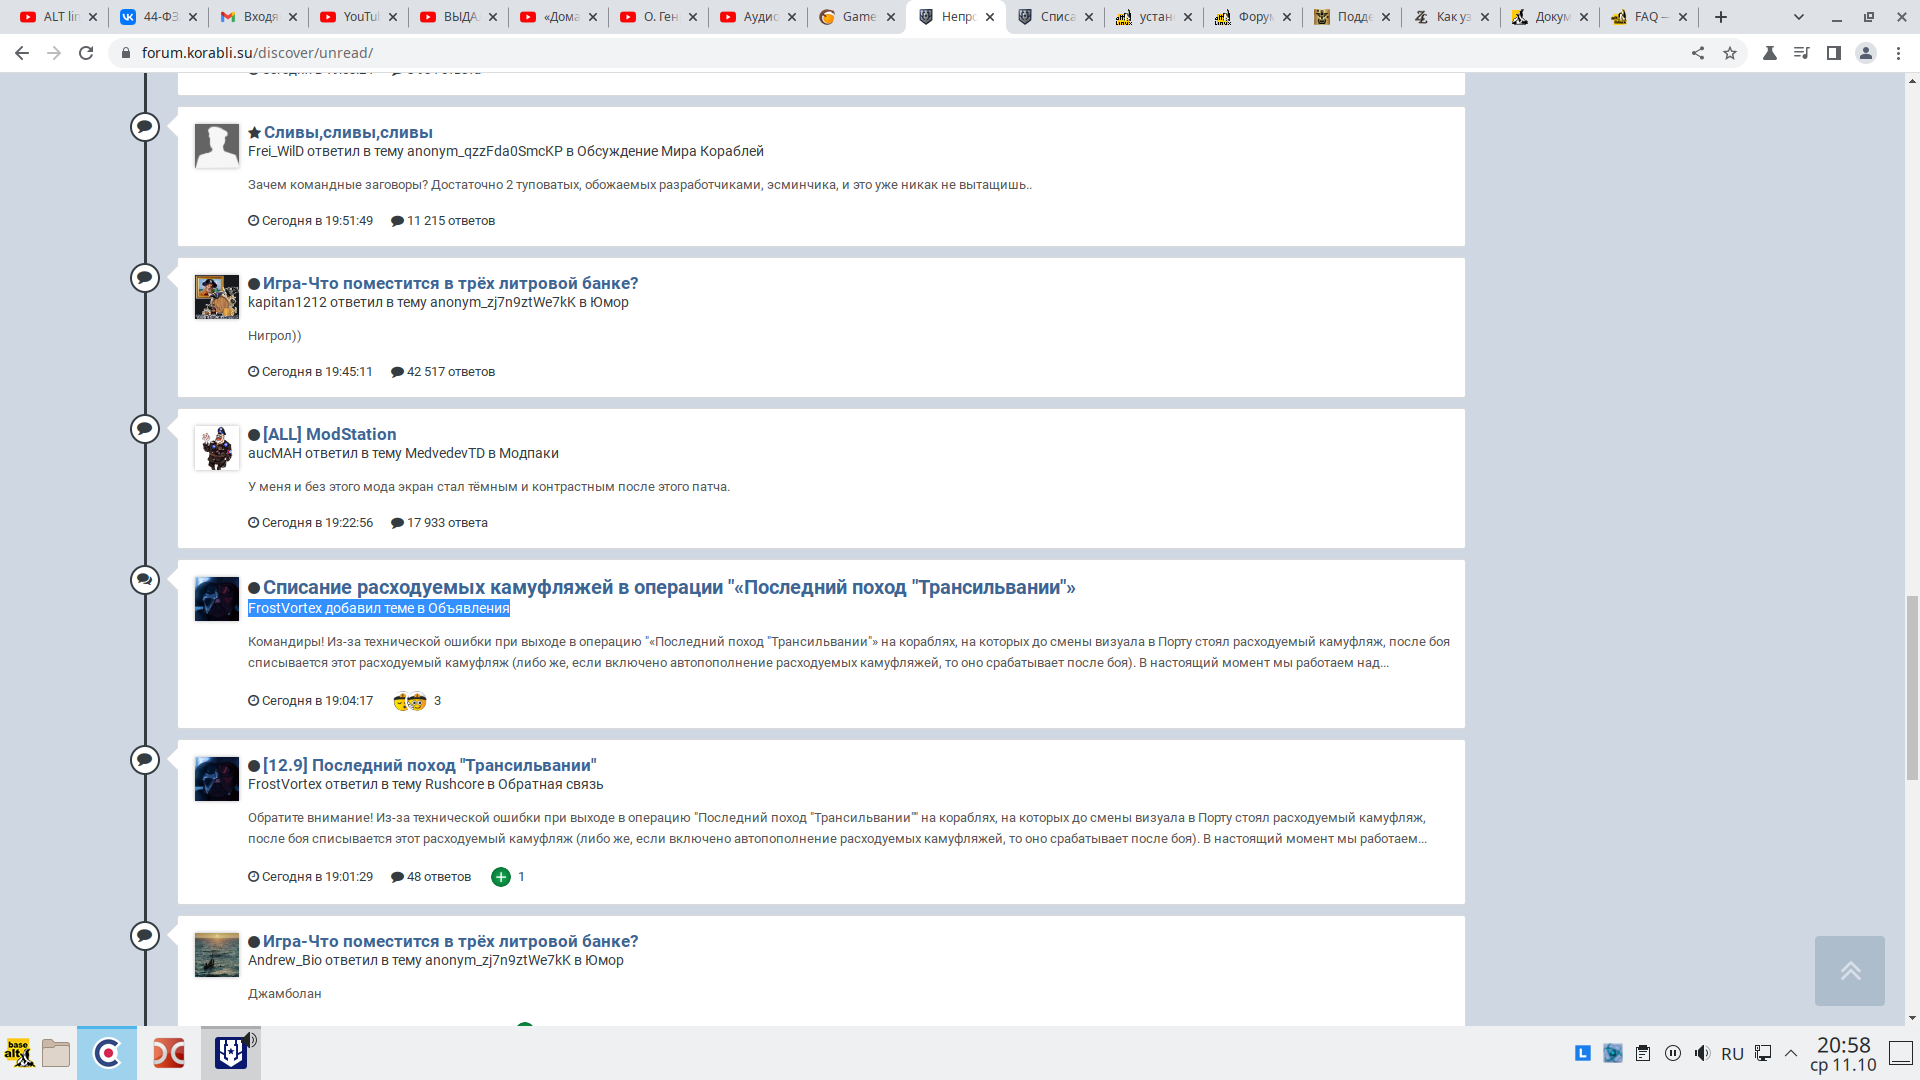Open the [ALL] ModStation topic
The height and width of the screenshot is (1080, 1920).
click(x=329, y=434)
